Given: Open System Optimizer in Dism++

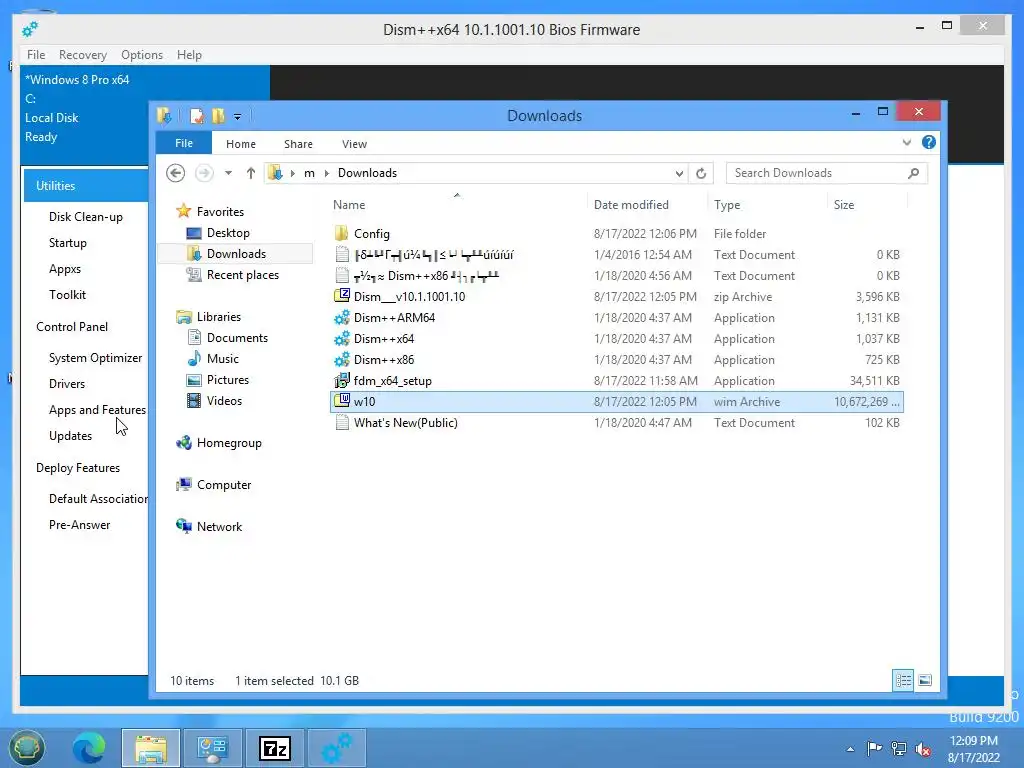Looking at the screenshot, I should [x=95, y=358].
